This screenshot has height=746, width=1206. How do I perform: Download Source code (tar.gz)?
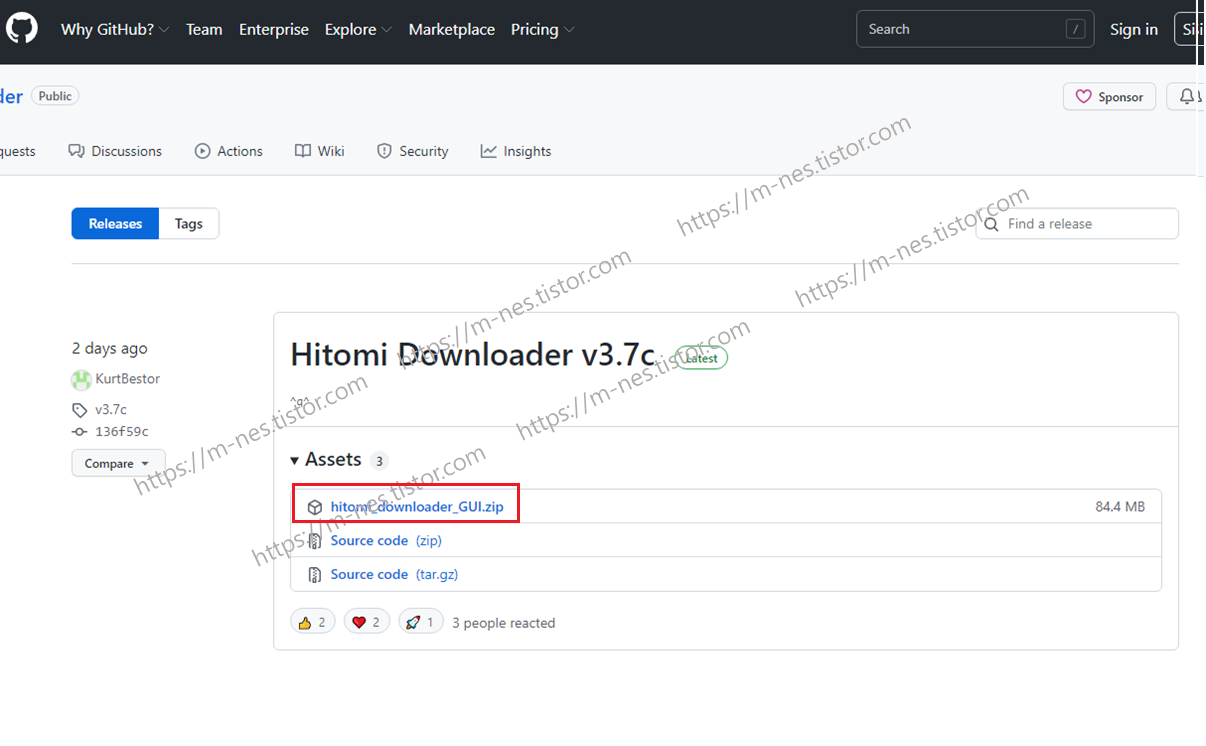point(394,574)
